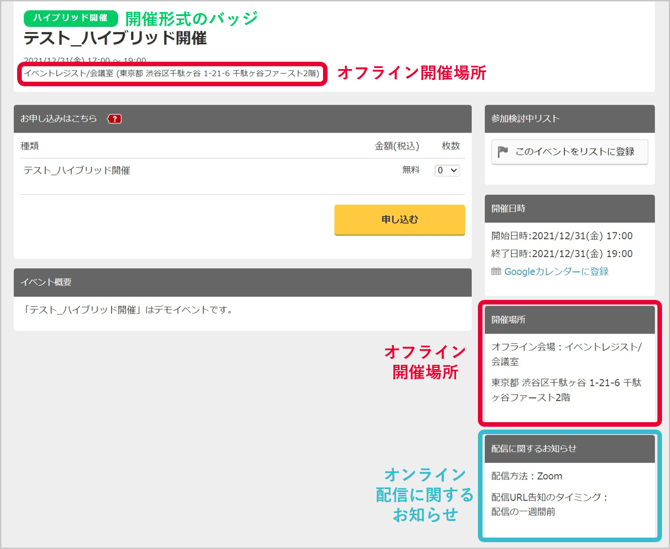Open the 枚数 ticket quantity dropdown
The width and height of the screenshot is (670, 549).
click(x=447, y=171)
